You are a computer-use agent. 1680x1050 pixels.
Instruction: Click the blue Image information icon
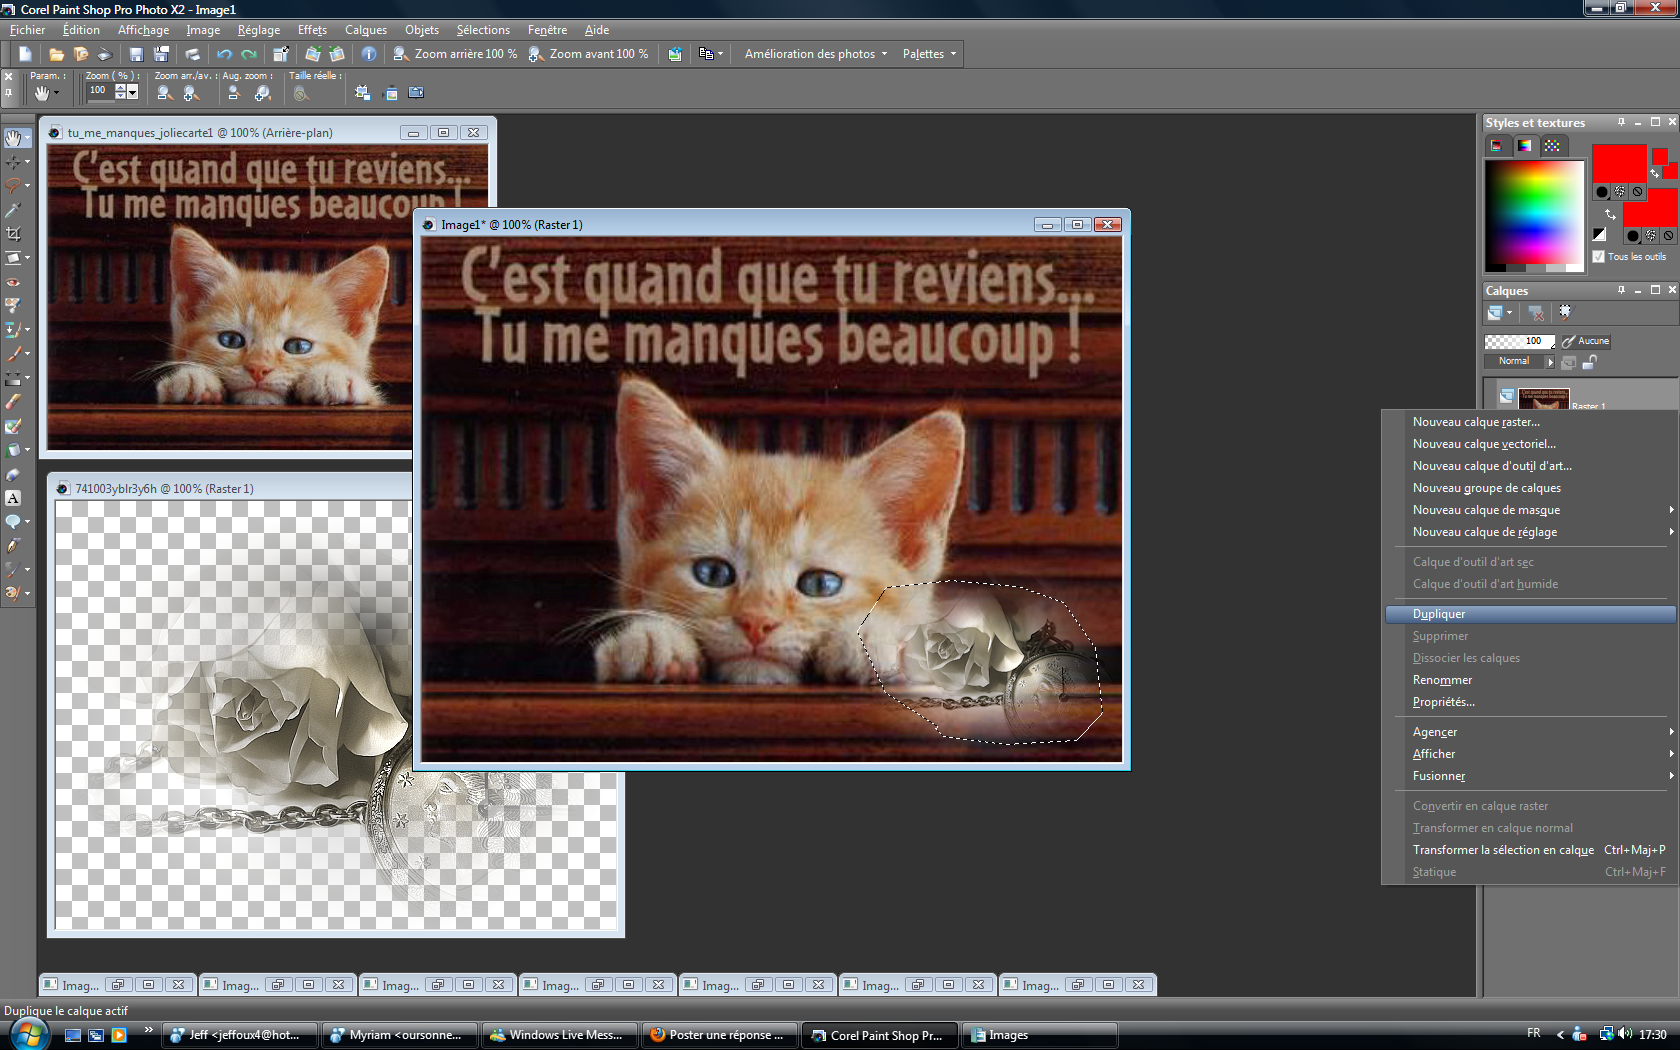(x=369, y=54)
